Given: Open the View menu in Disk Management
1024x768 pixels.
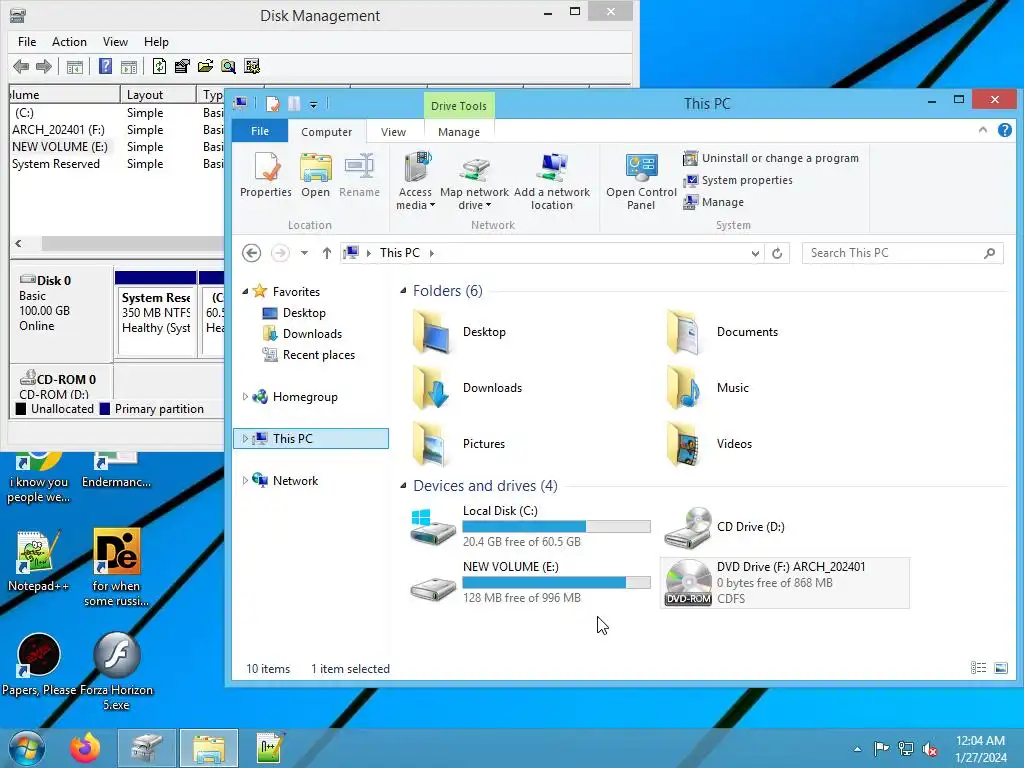Looking at the screenshot, I should [x=115, y=42].
